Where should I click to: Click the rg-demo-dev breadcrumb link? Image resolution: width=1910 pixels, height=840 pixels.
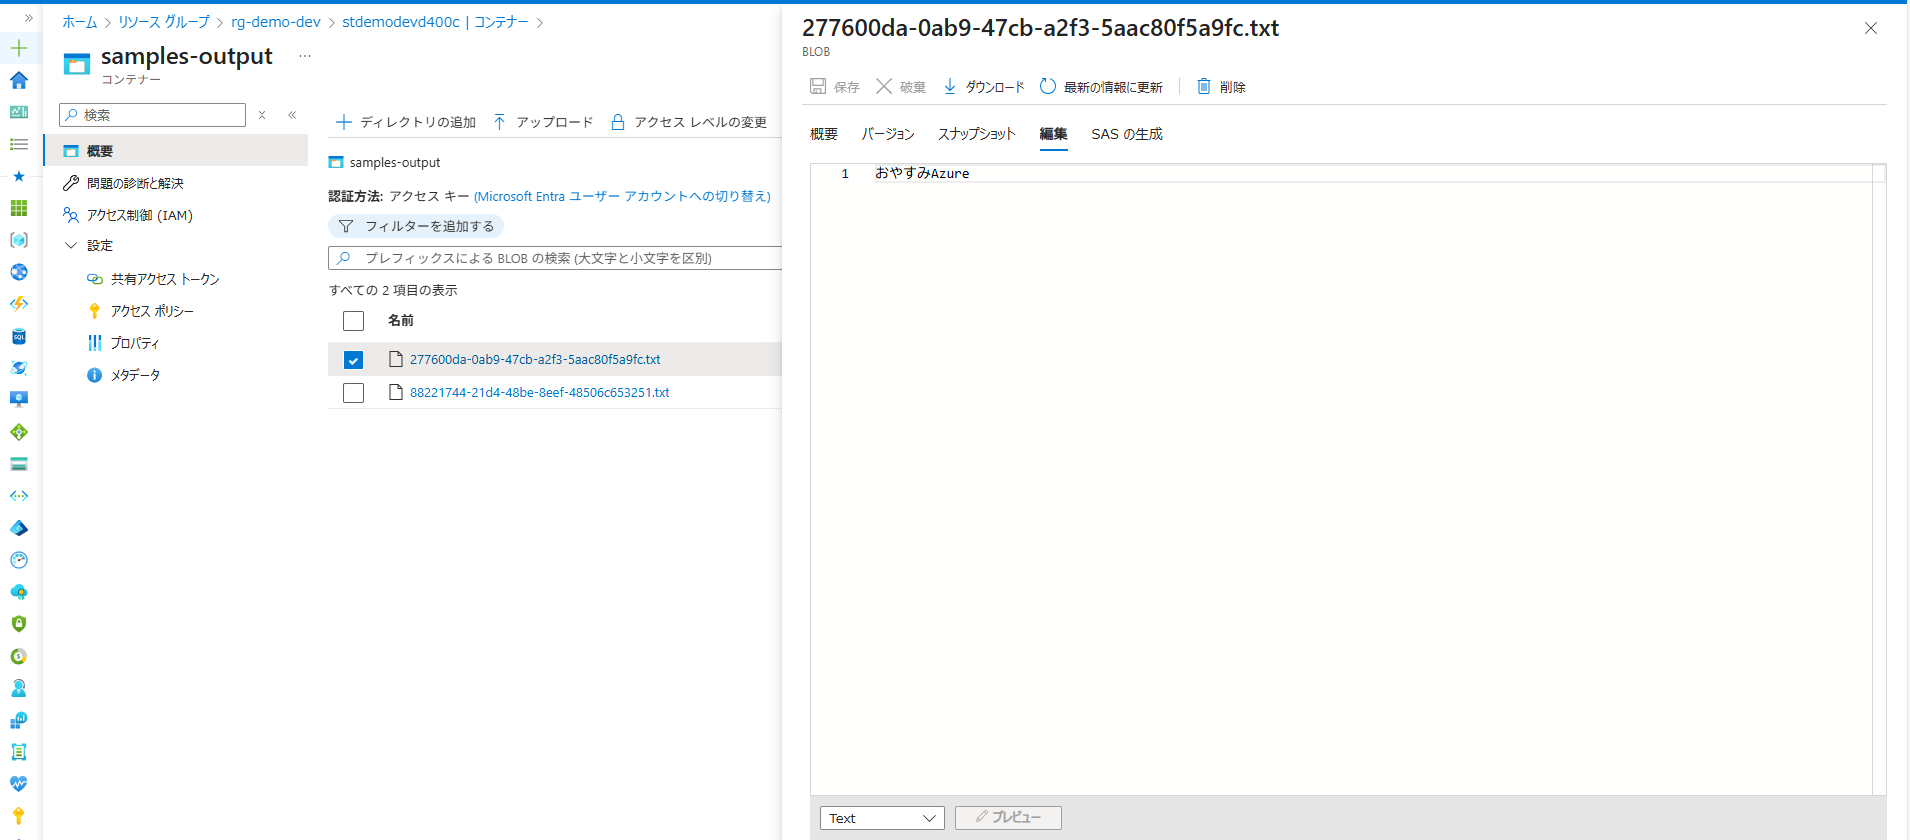[276, 22]
